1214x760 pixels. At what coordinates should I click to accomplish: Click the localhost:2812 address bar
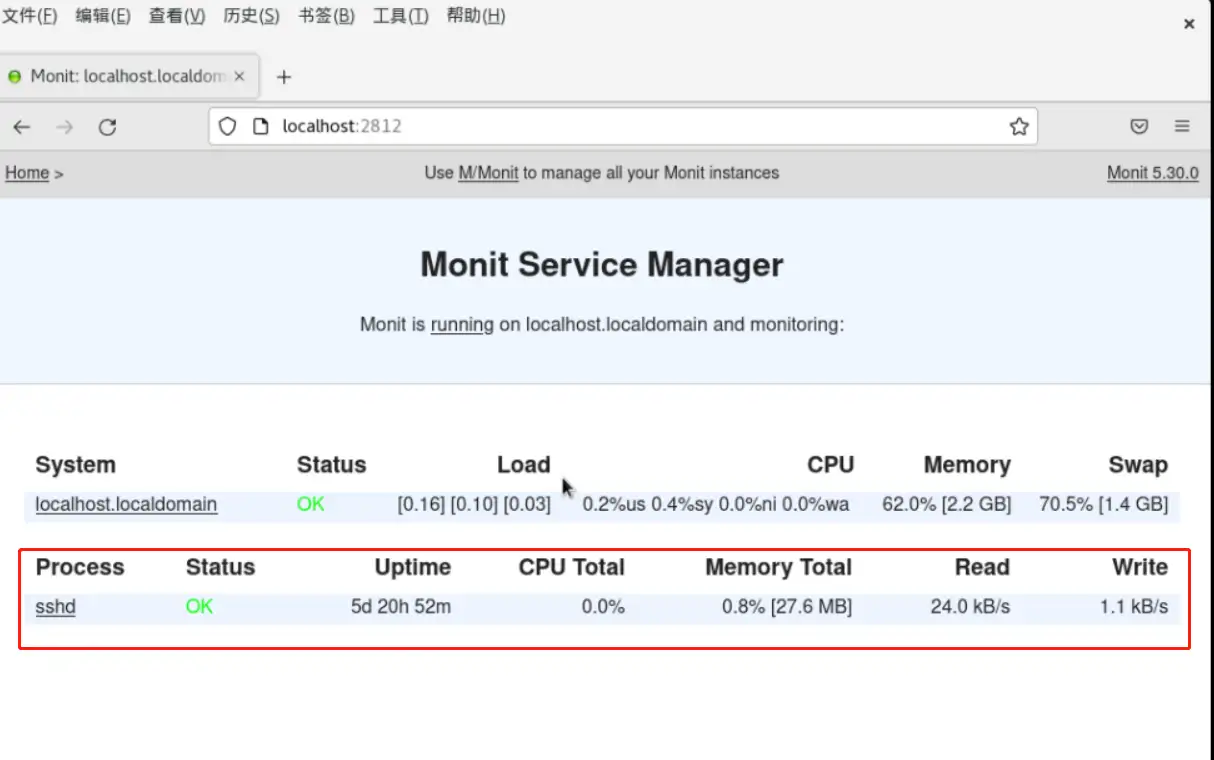point(623,127)
